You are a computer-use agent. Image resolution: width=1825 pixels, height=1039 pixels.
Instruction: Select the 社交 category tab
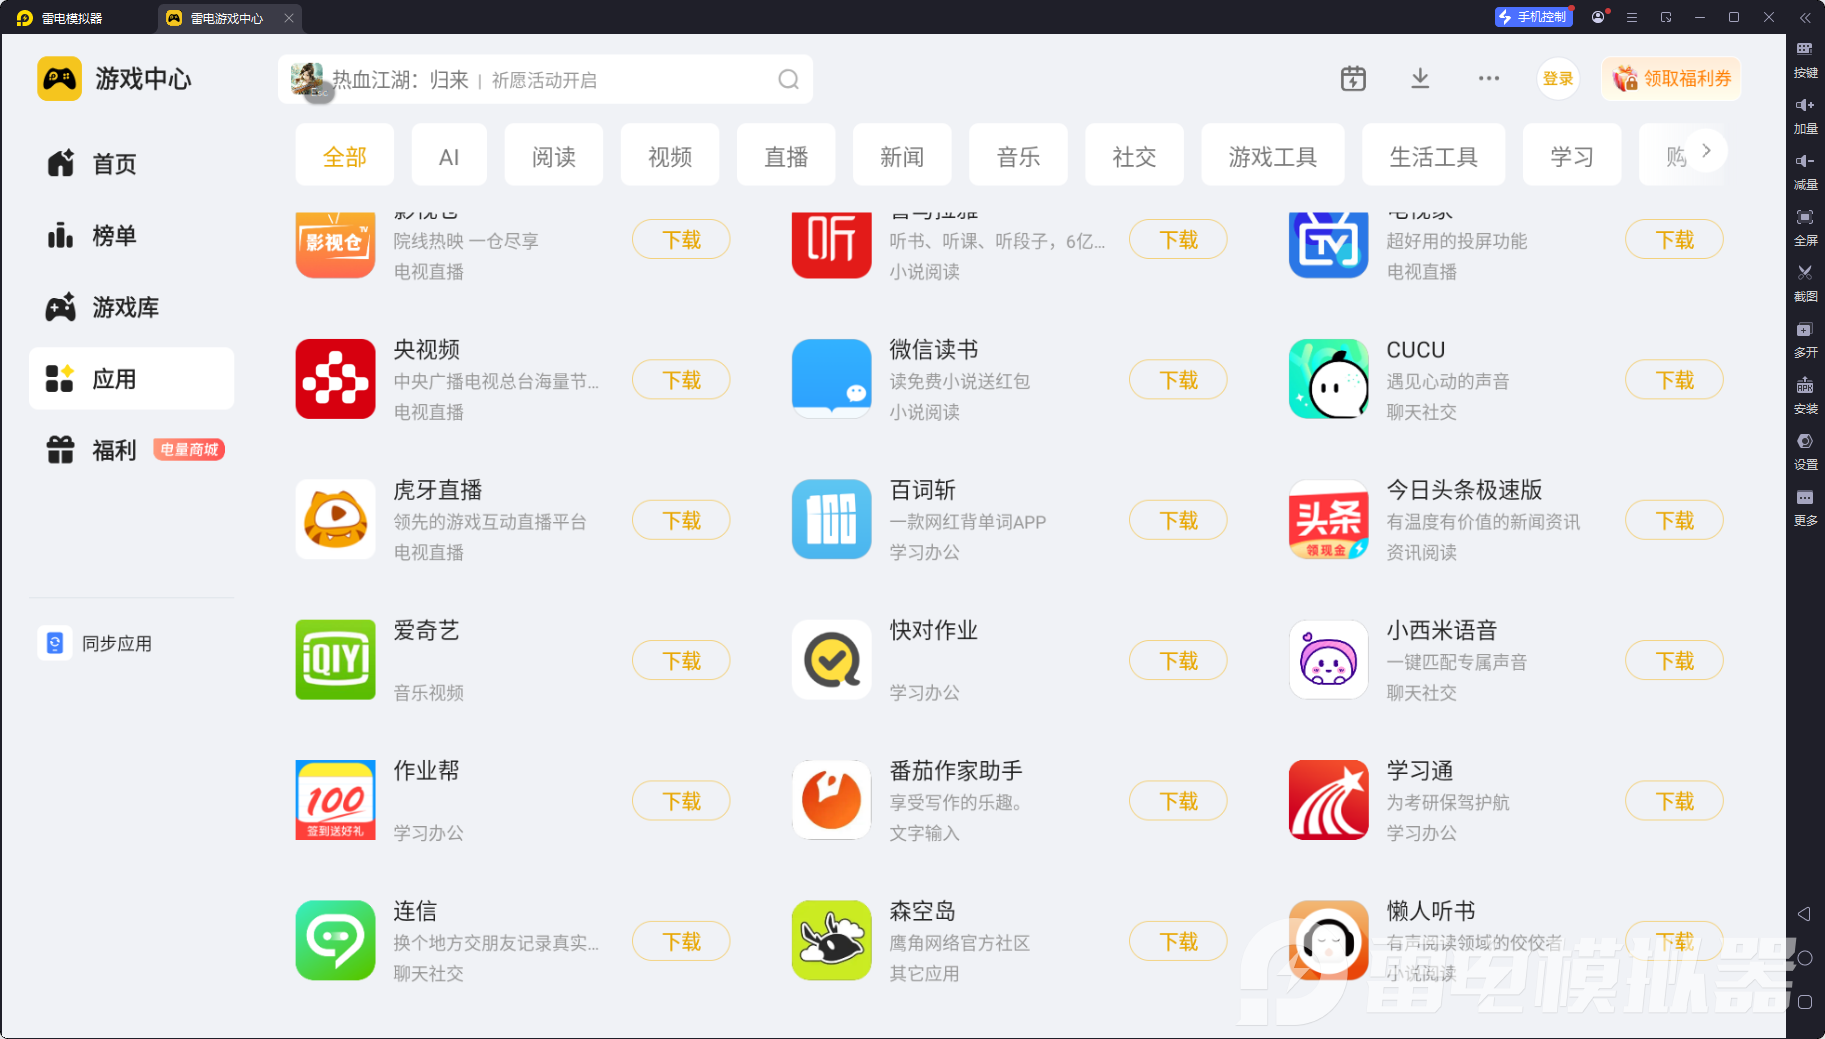[1134, 155]
